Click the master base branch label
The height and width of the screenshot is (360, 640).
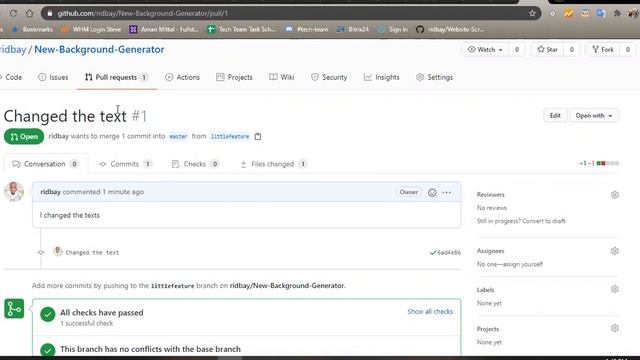178,136
